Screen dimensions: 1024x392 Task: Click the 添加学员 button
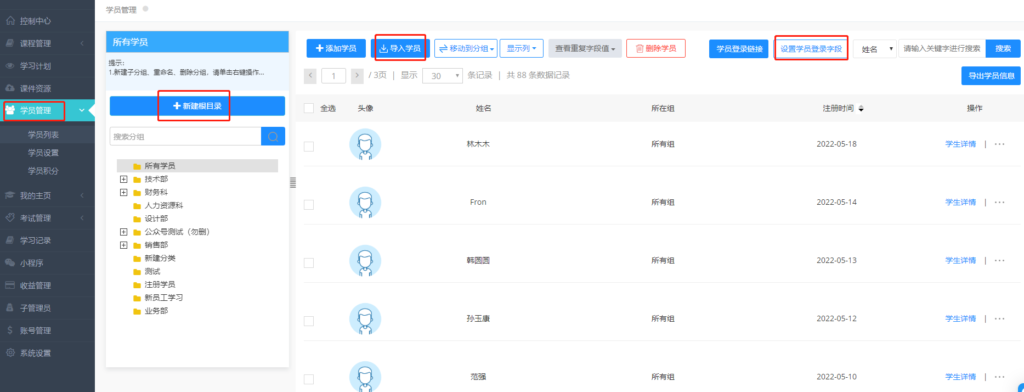pos(336,48)
